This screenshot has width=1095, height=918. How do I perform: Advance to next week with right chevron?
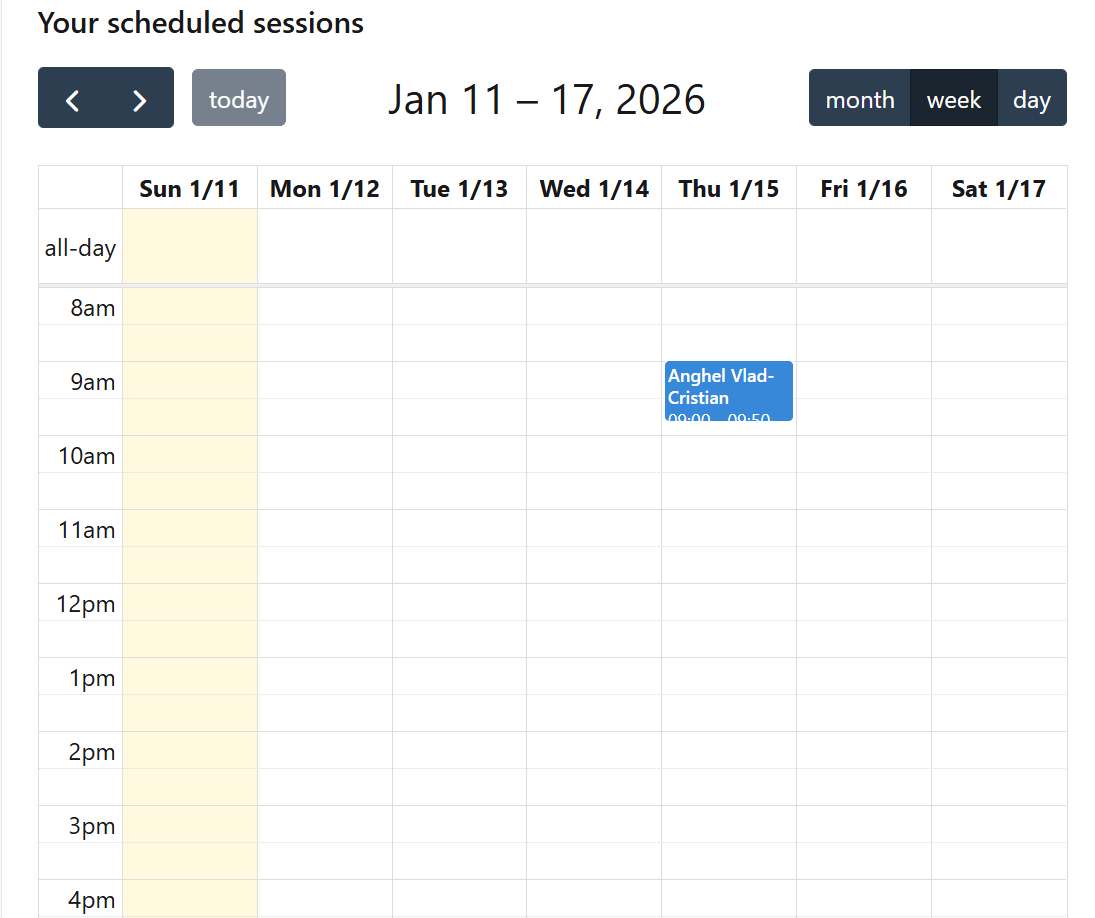click(140, 98)
